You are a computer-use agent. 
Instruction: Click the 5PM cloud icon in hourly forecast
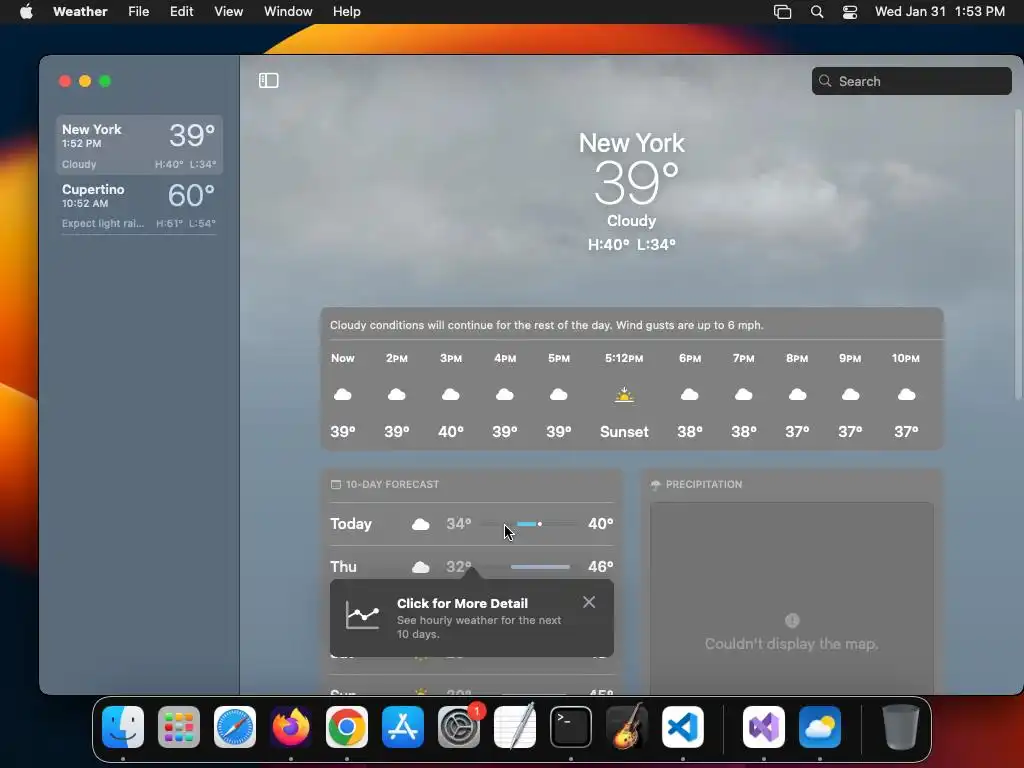pyautogui.click(x=558, y=394)
